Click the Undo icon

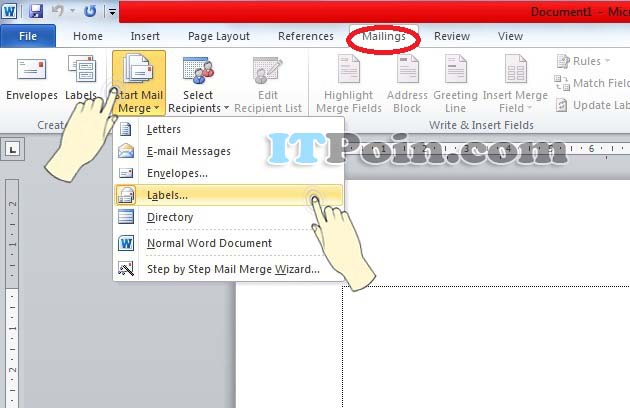(x=58, y=11)
